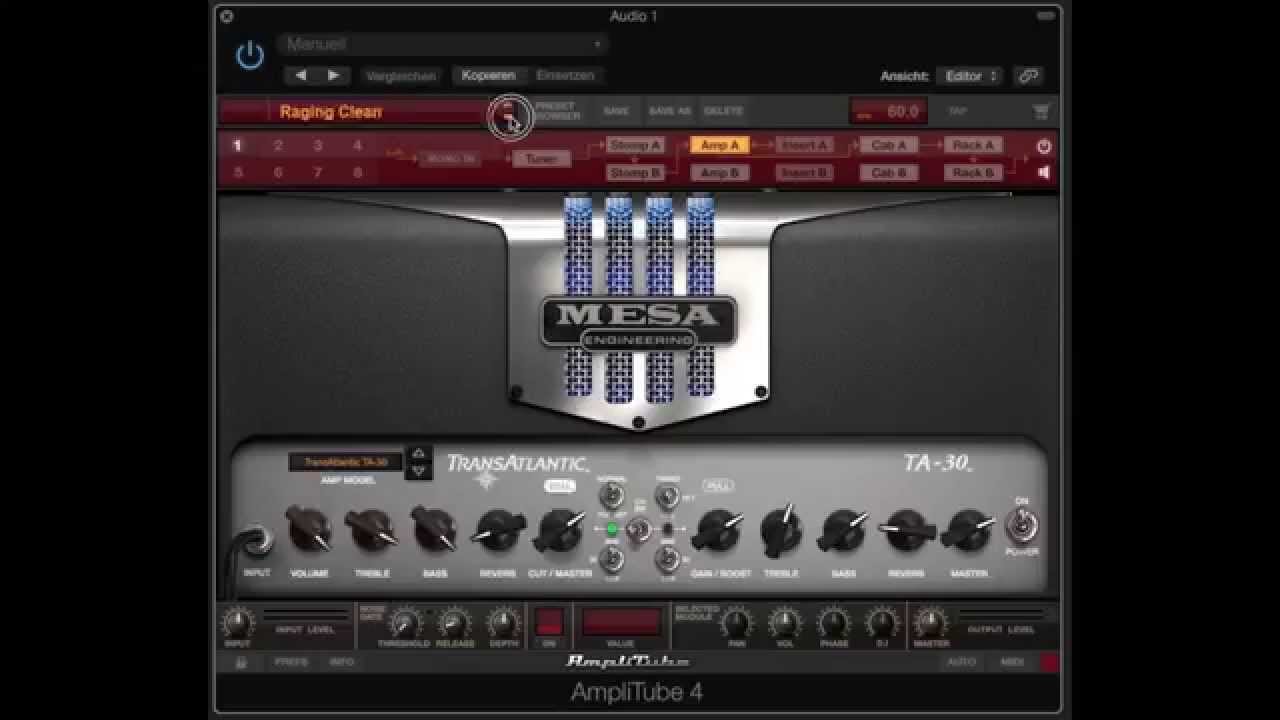Open the Rack A module
Screen dimensions: 1280x720
[x=973, y=145]
